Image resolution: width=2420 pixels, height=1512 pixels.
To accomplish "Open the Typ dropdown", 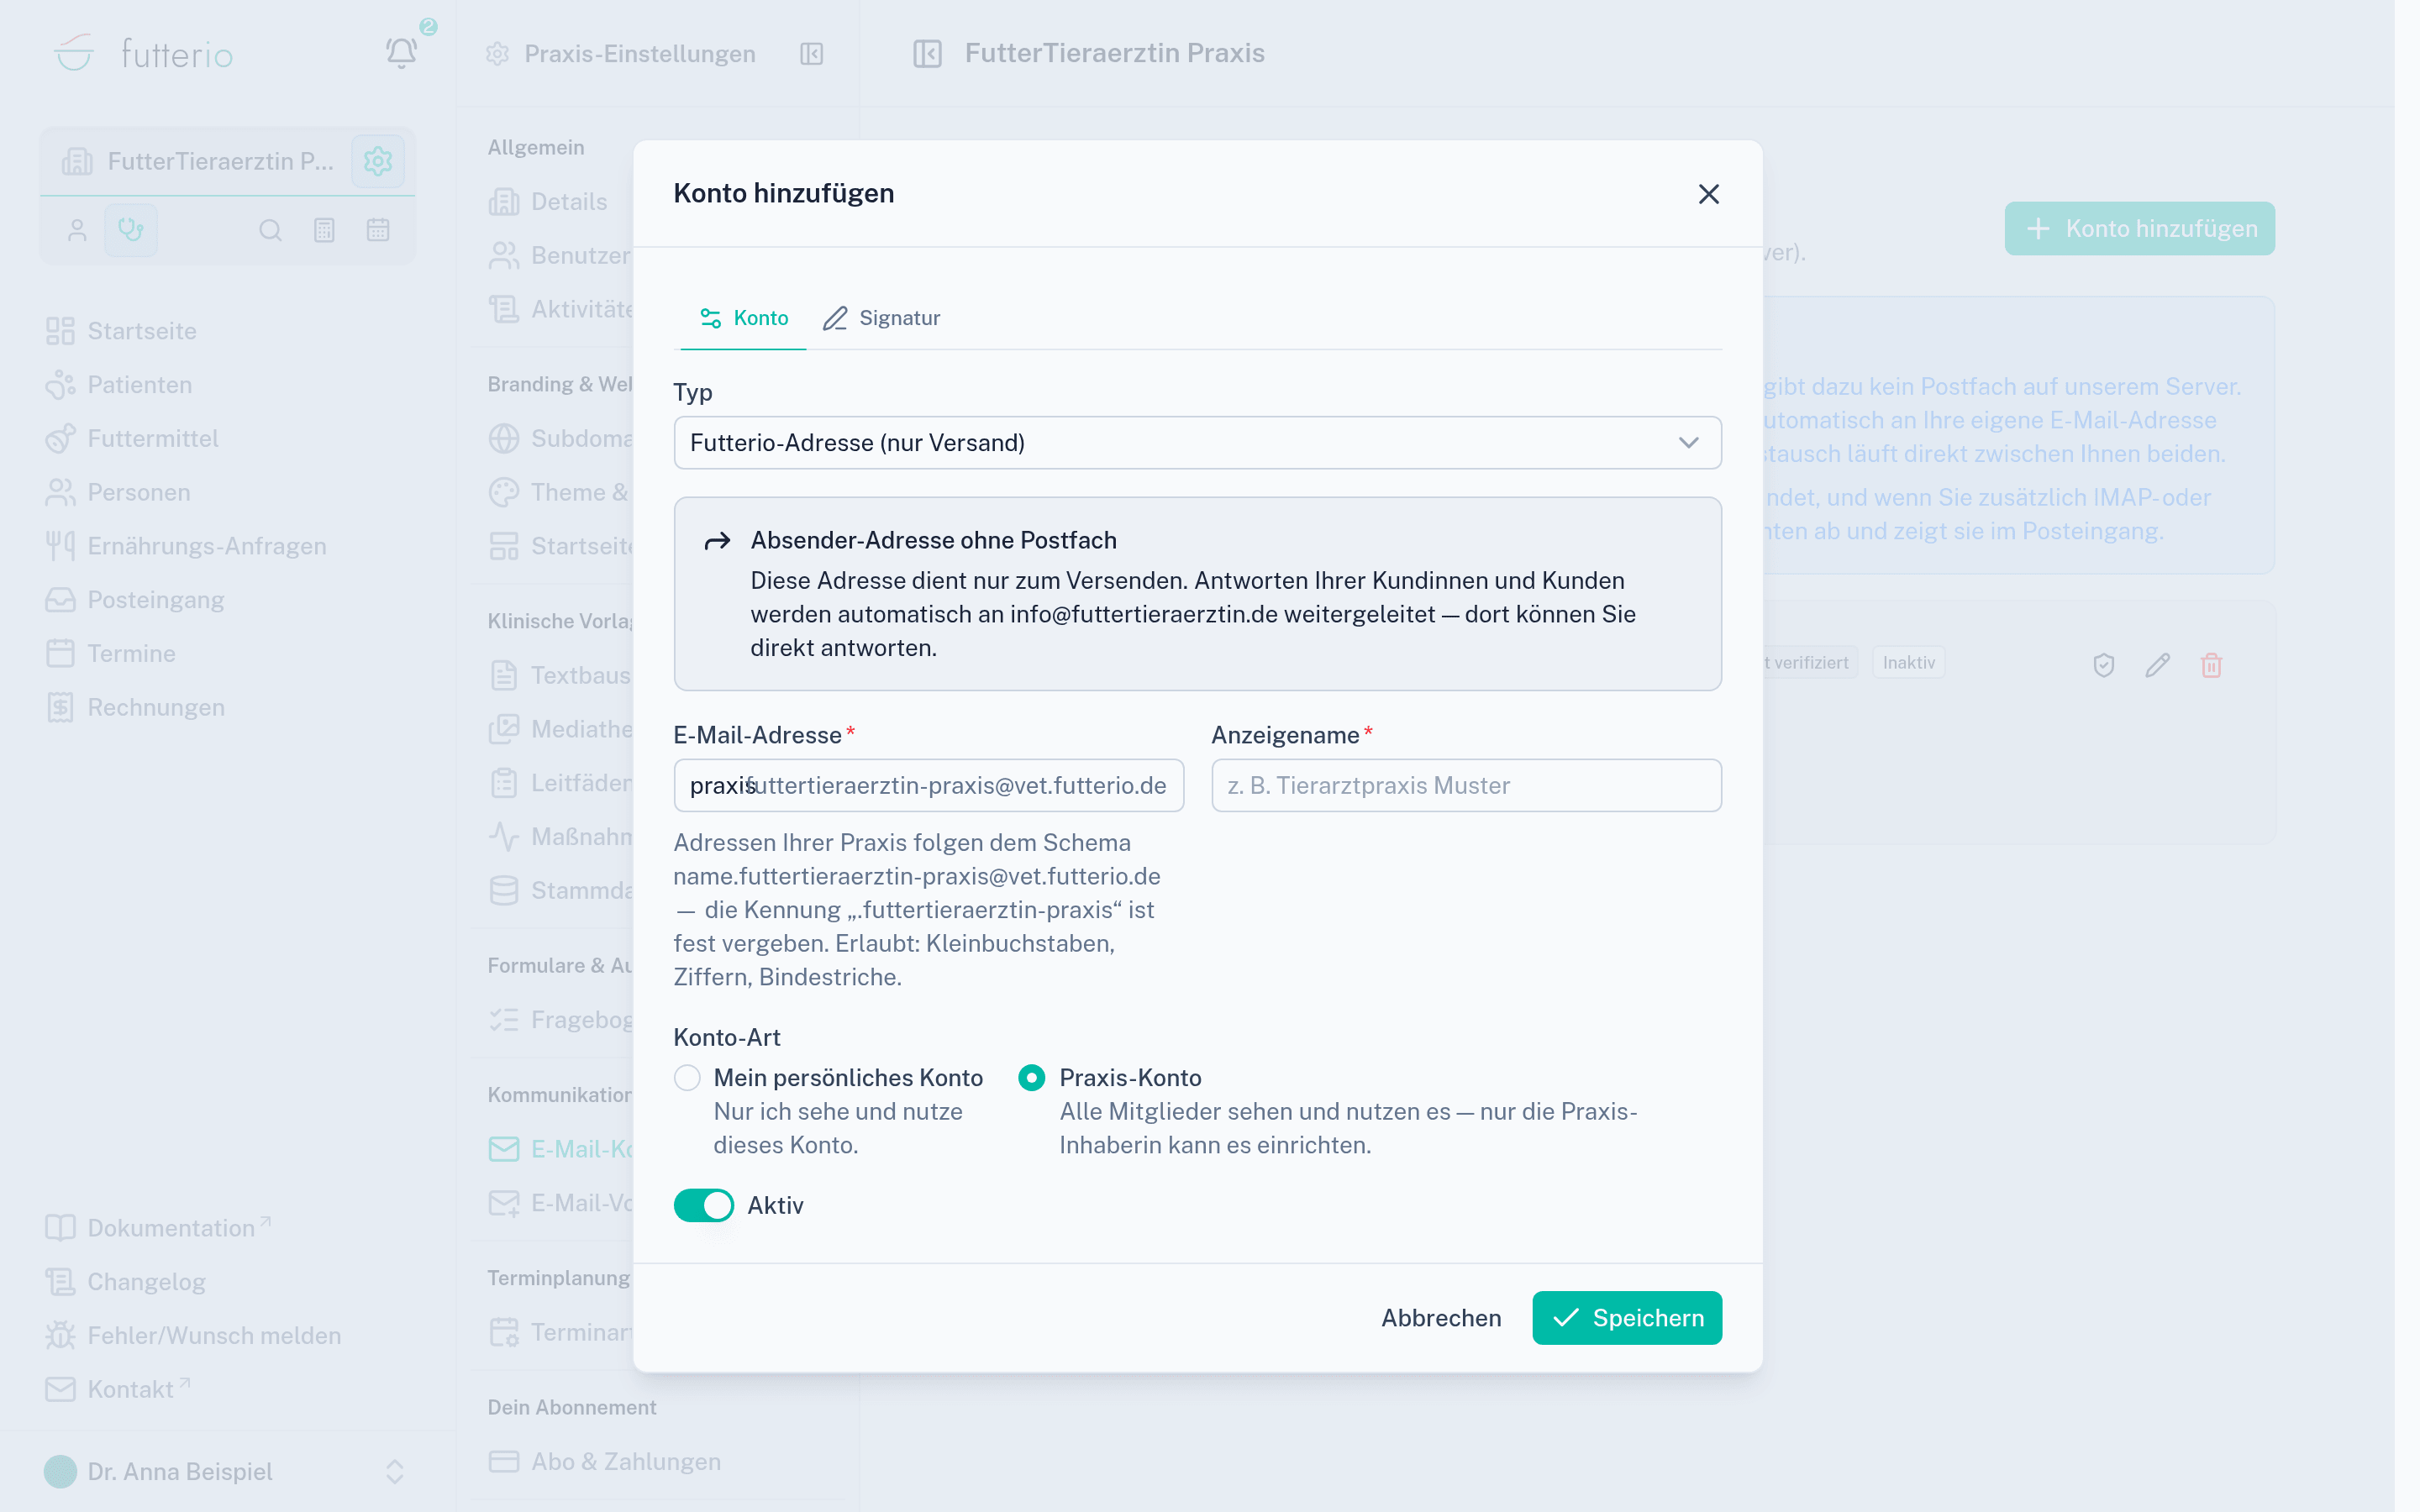I will (1197, 442).
